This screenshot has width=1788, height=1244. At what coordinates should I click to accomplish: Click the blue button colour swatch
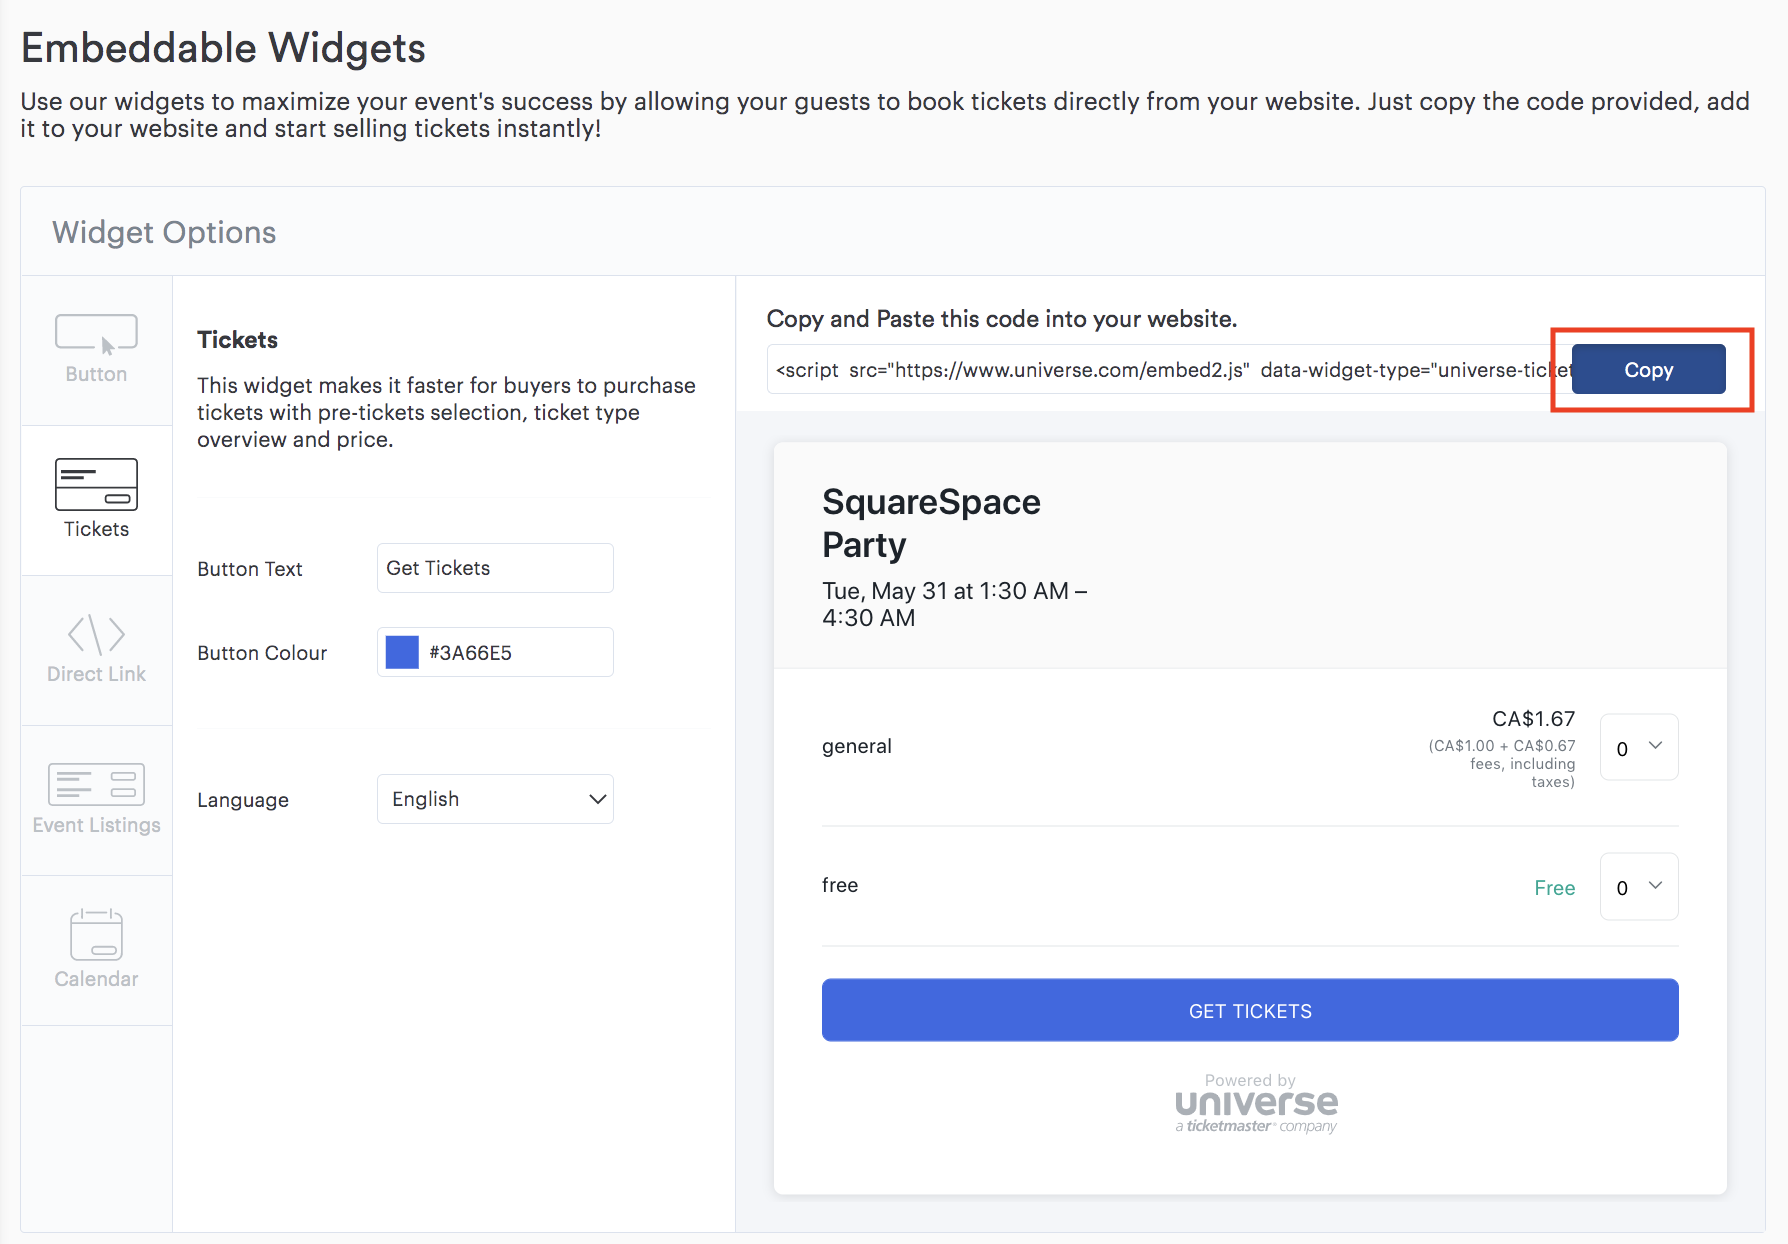pyautogui.click(x=402, y=652)
